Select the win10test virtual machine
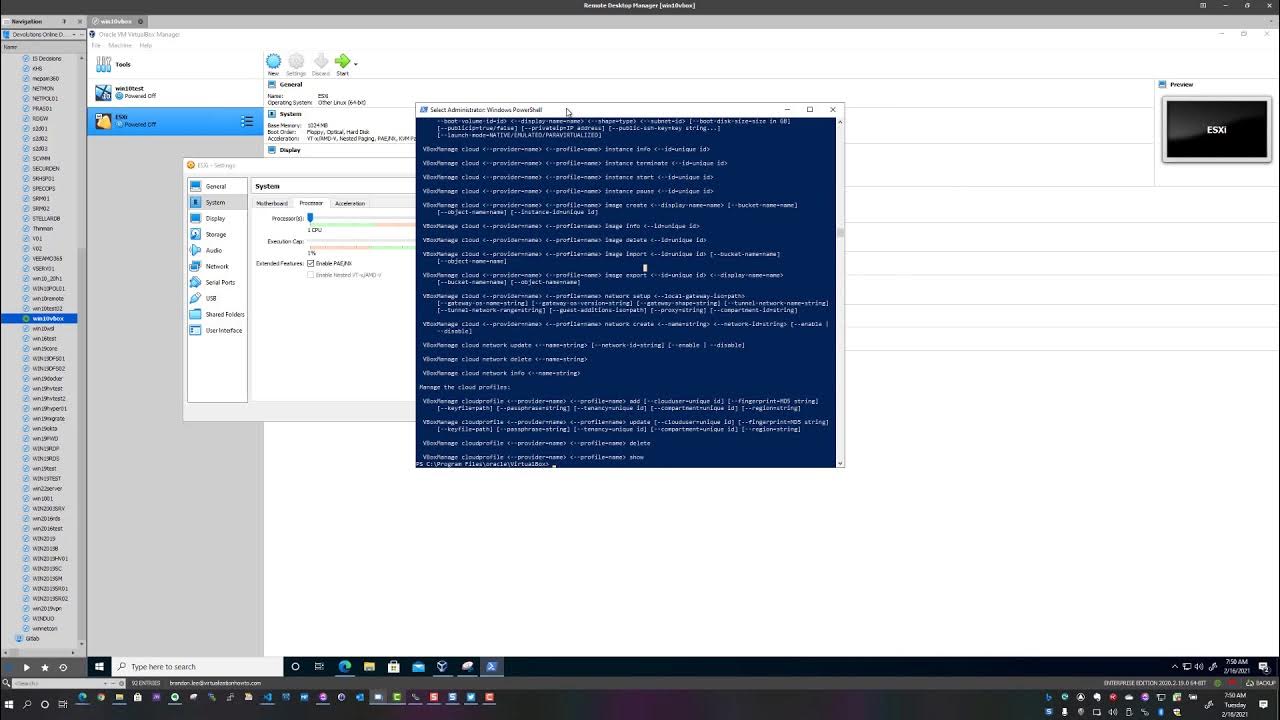 point(175,92)
